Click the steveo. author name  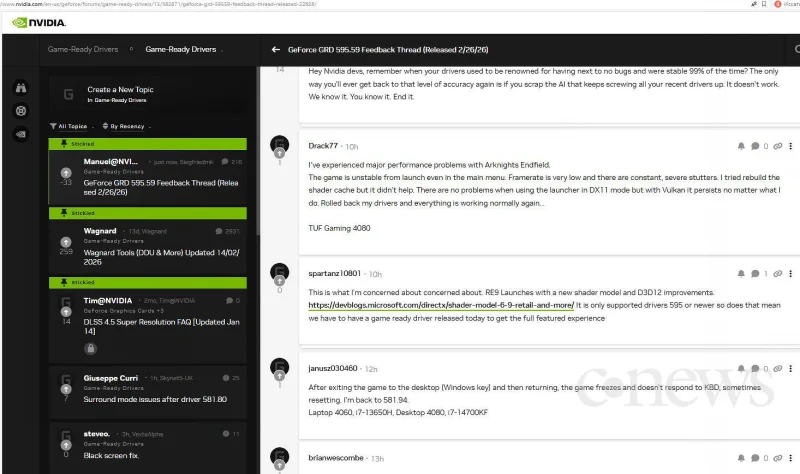click(96, 434)
